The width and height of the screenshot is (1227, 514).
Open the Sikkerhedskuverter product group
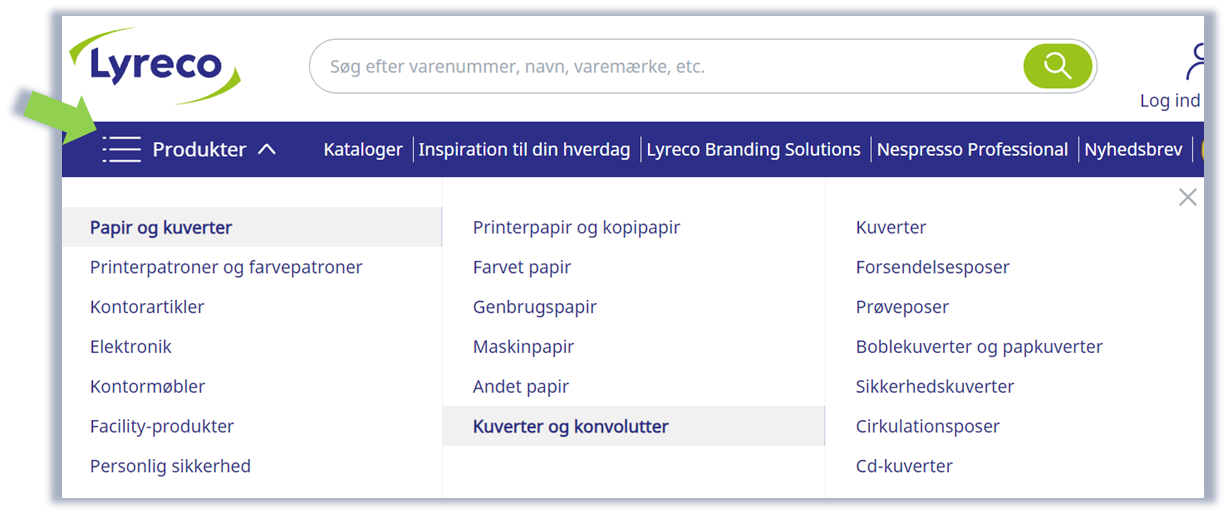935,387
